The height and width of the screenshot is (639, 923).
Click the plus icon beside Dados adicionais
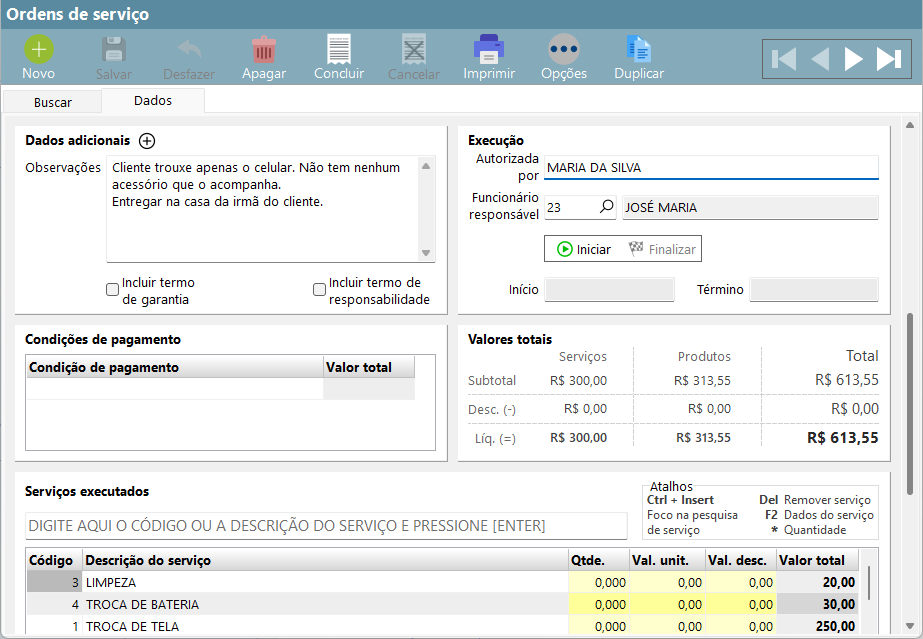coord(147,141)
